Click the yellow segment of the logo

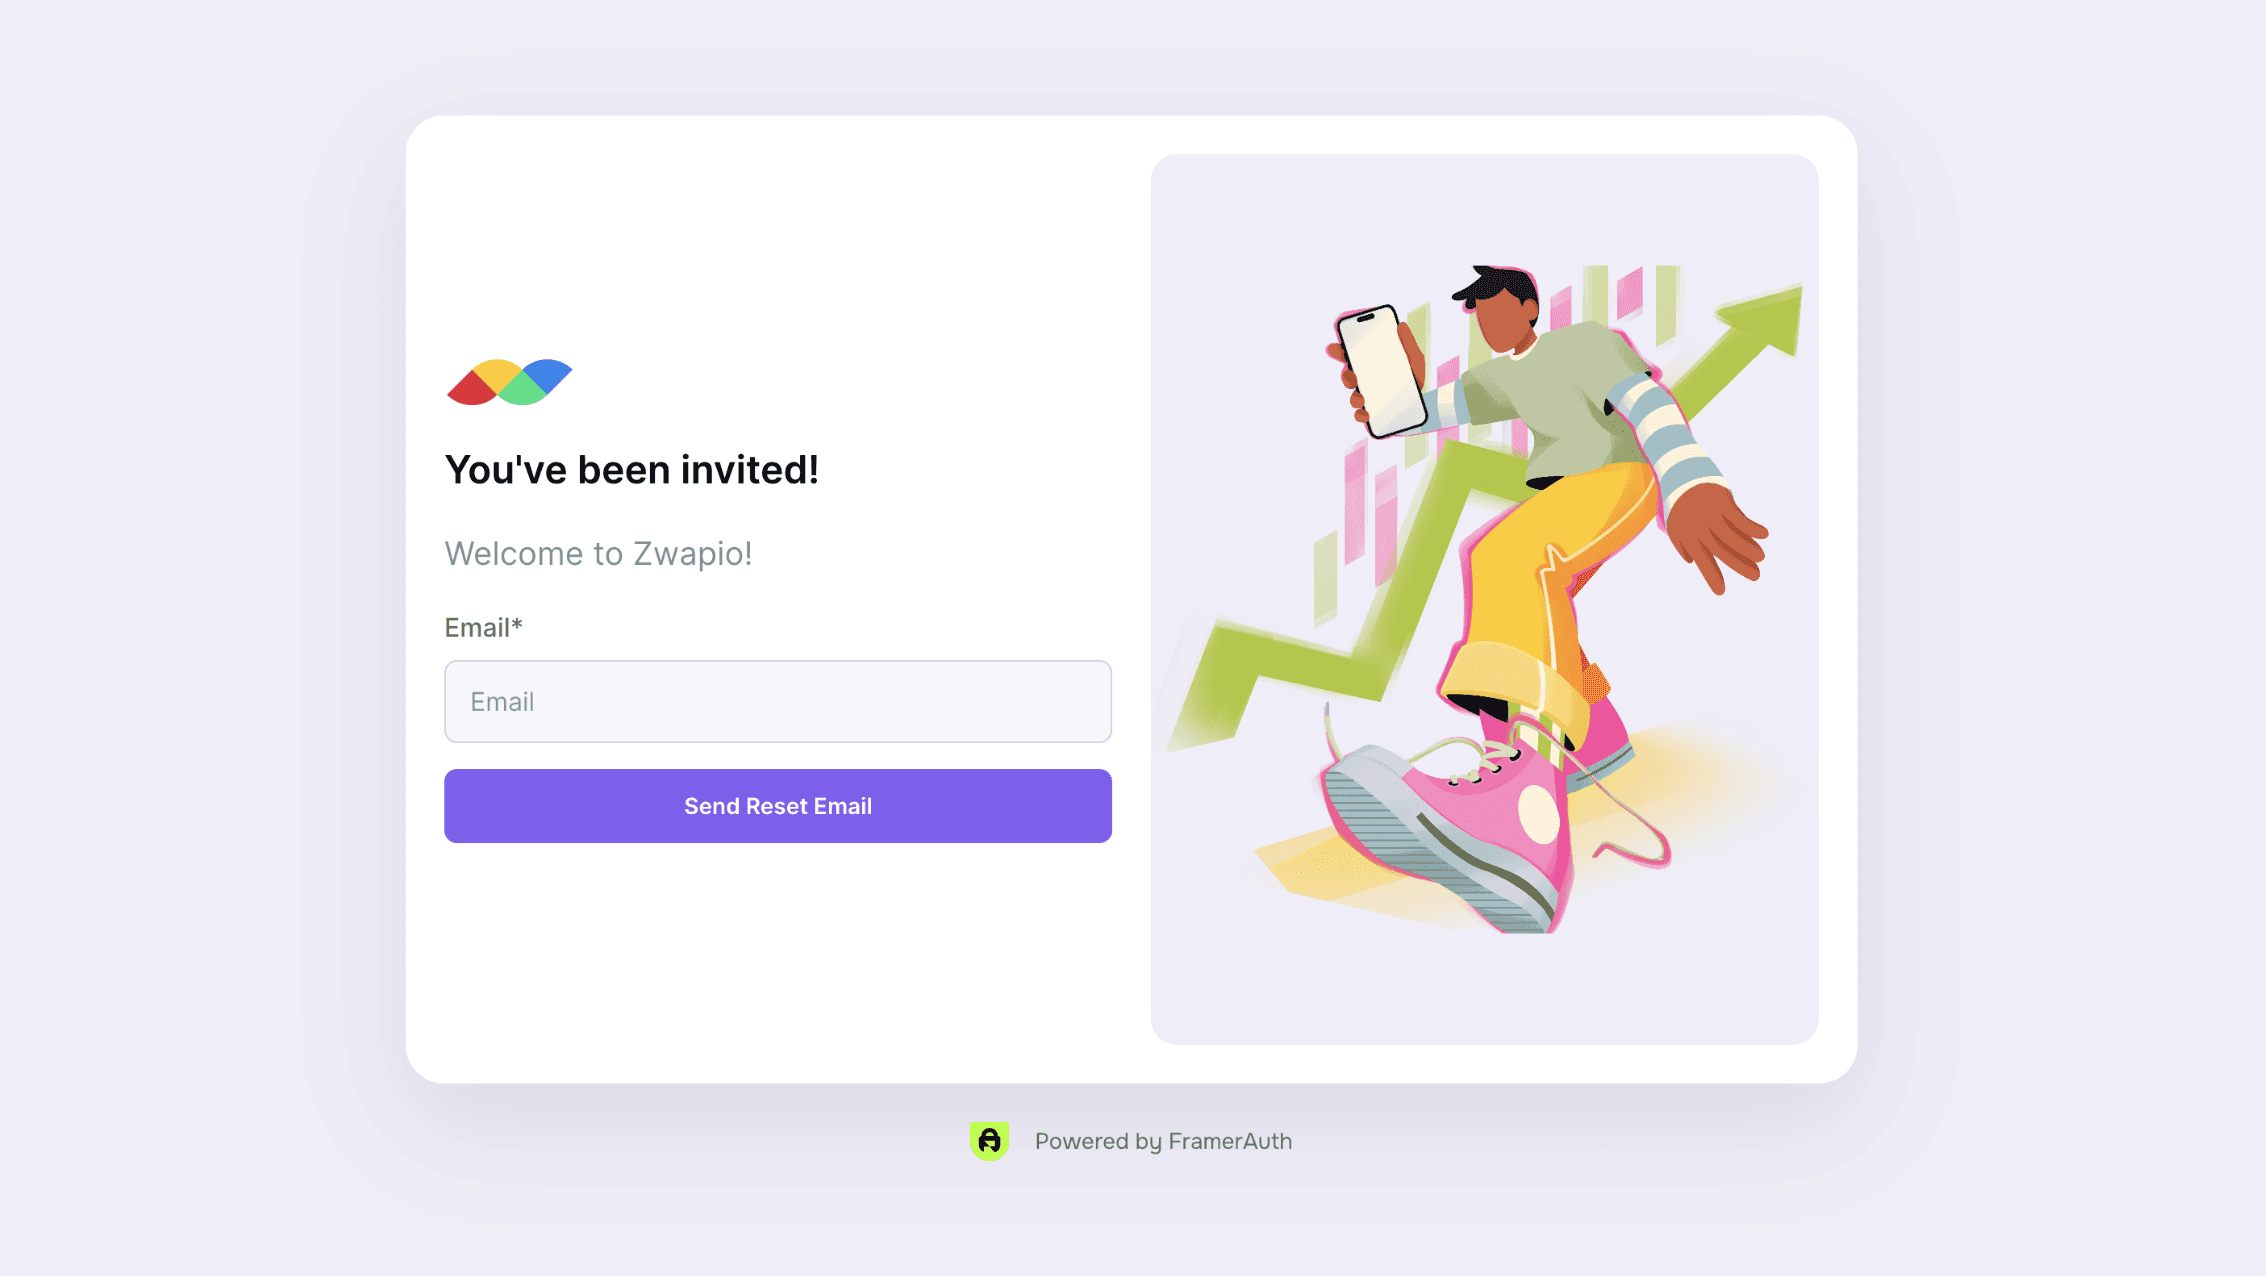point(497,375)
